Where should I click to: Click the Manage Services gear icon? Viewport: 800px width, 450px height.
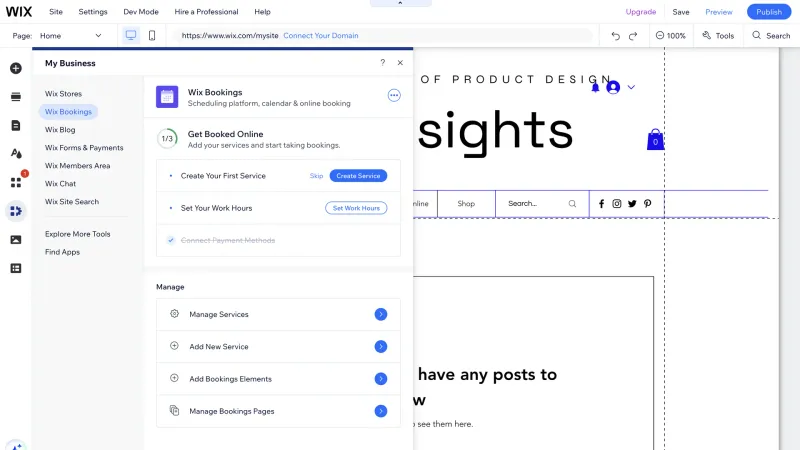174,314
